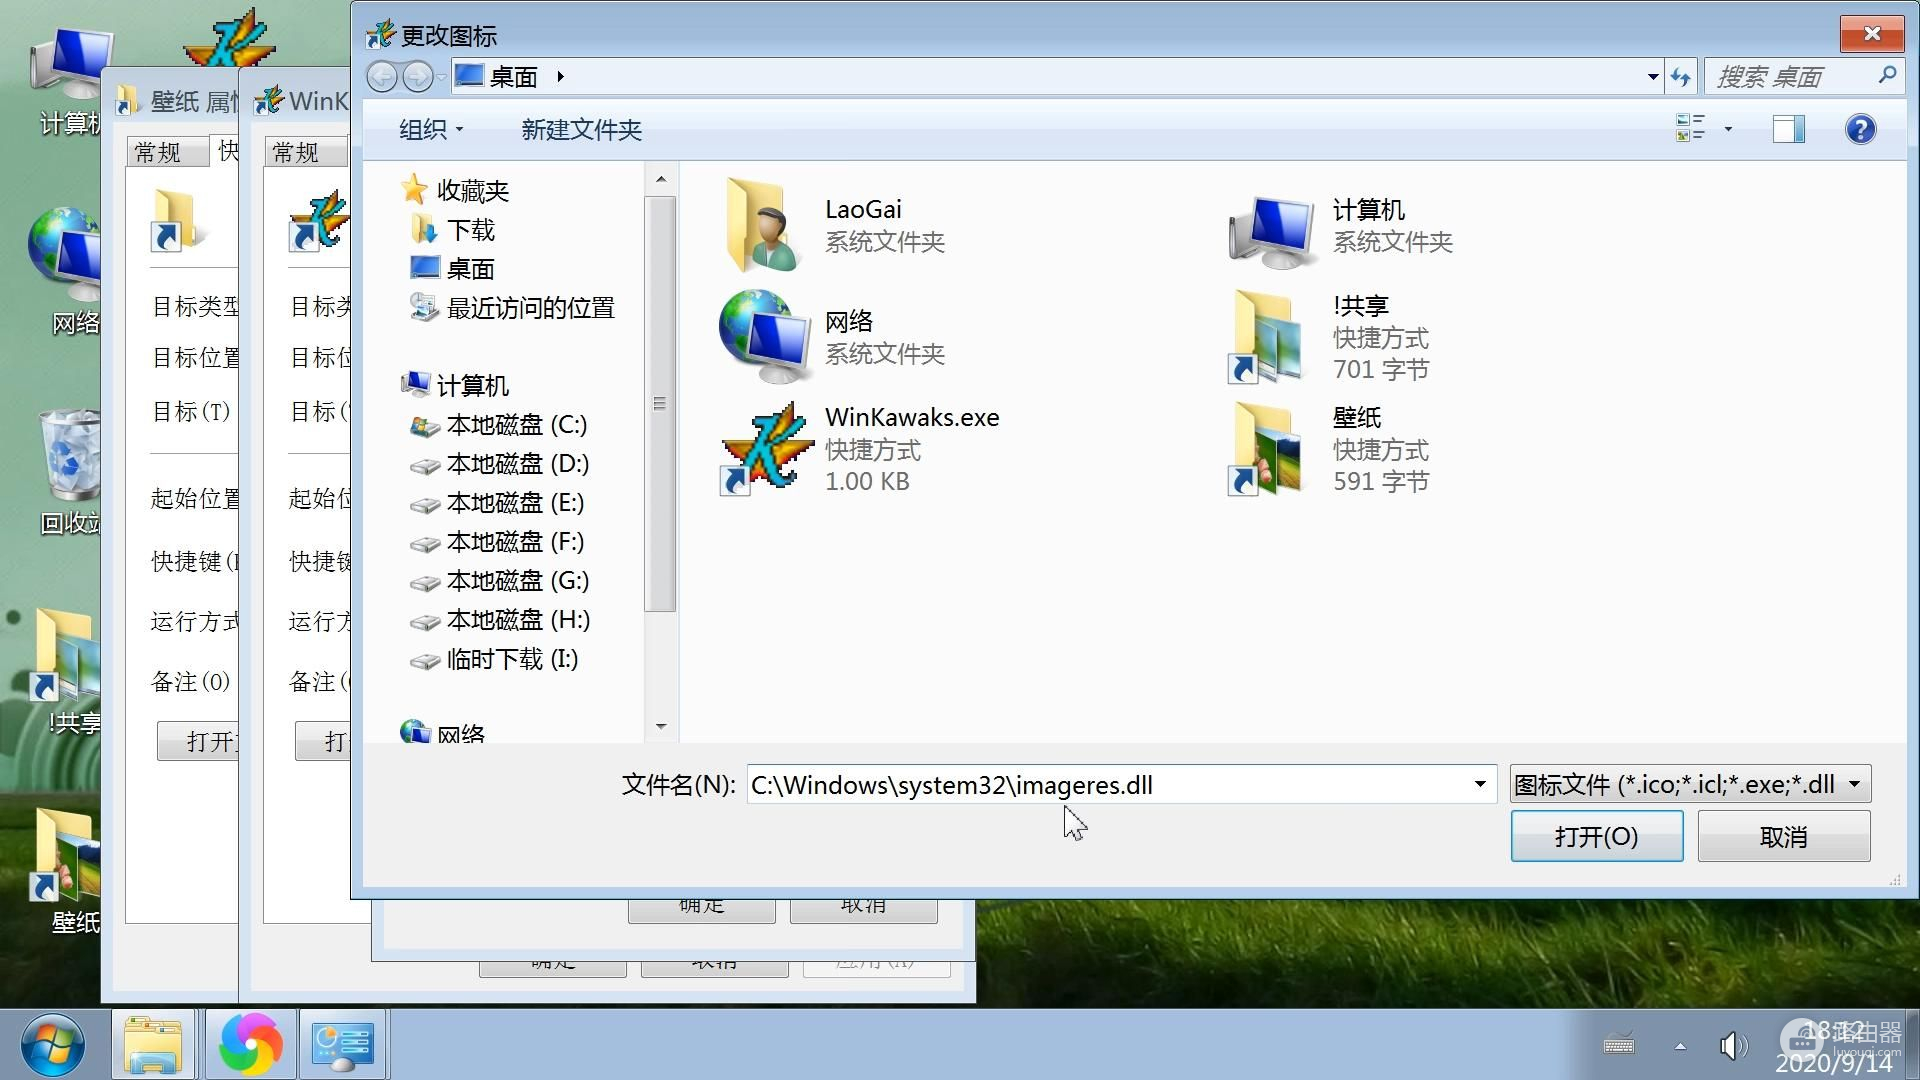
Task: Click the WinKawaks.exe shortcut icon
Action: coord(764,448)
